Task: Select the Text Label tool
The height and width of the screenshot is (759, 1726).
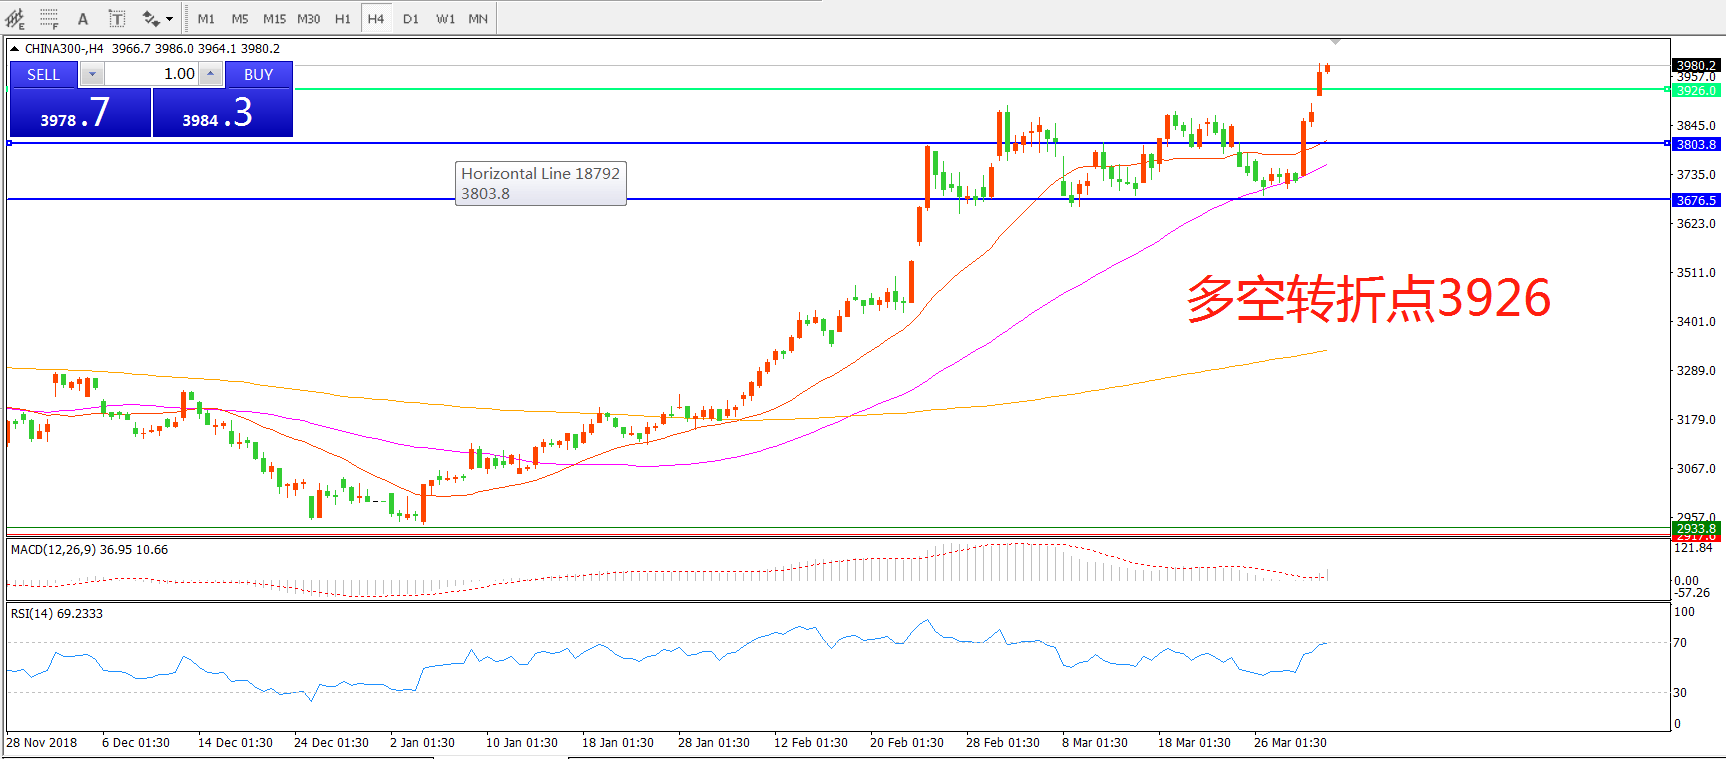Action: coord(117,18)
